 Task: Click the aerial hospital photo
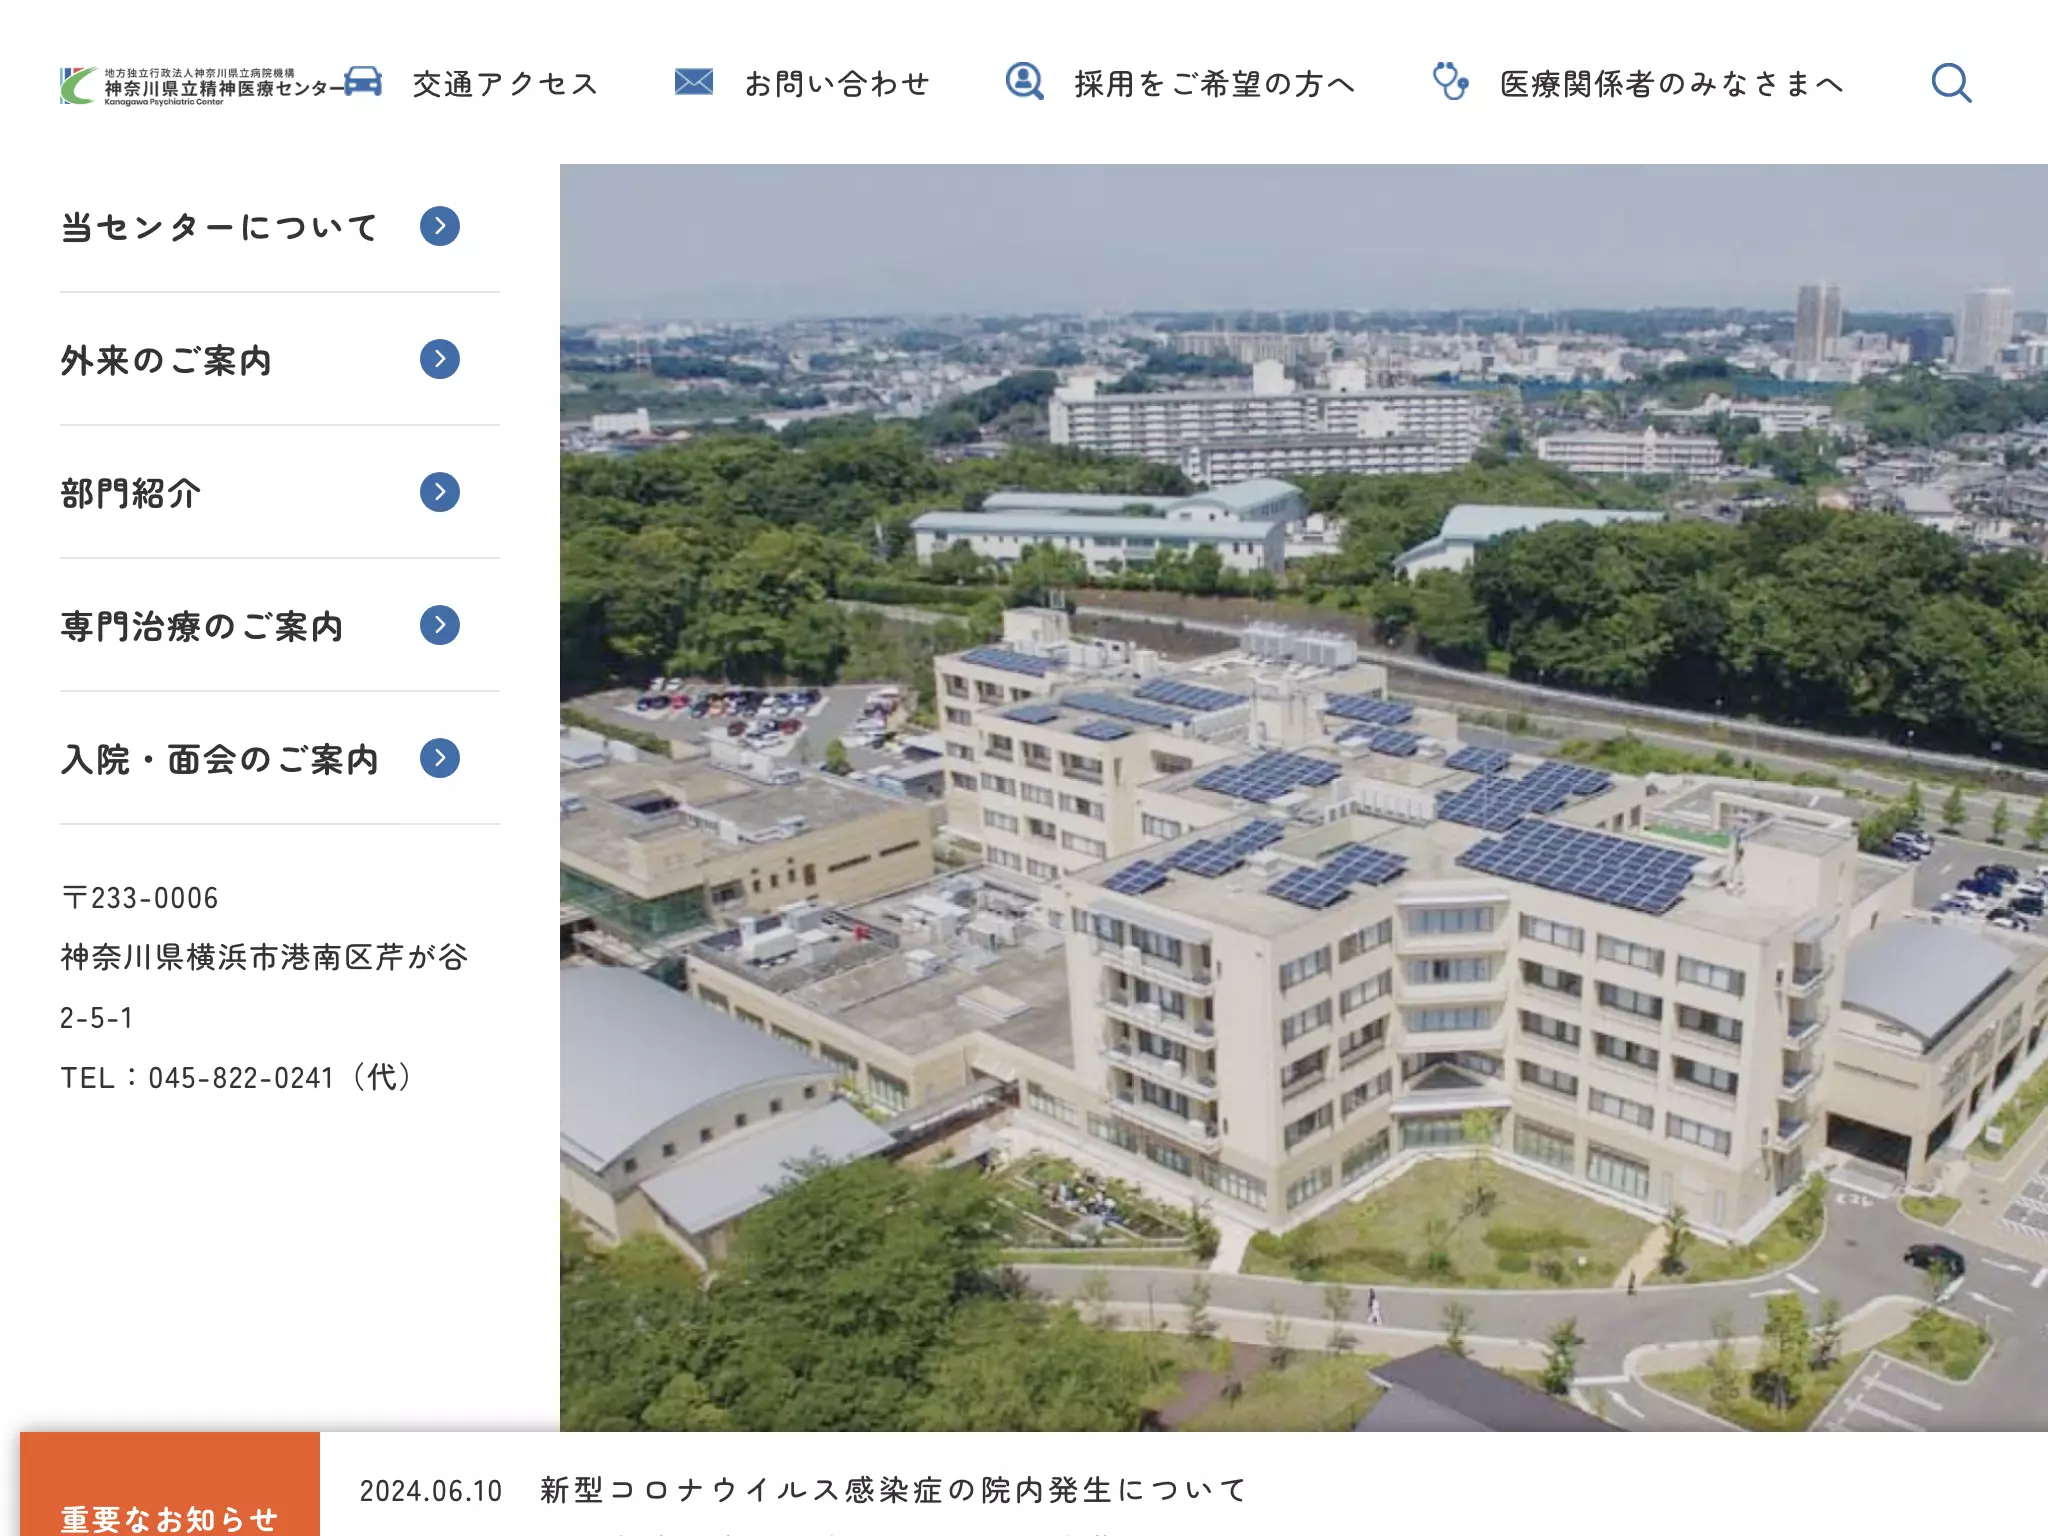tap(1304, 798)
